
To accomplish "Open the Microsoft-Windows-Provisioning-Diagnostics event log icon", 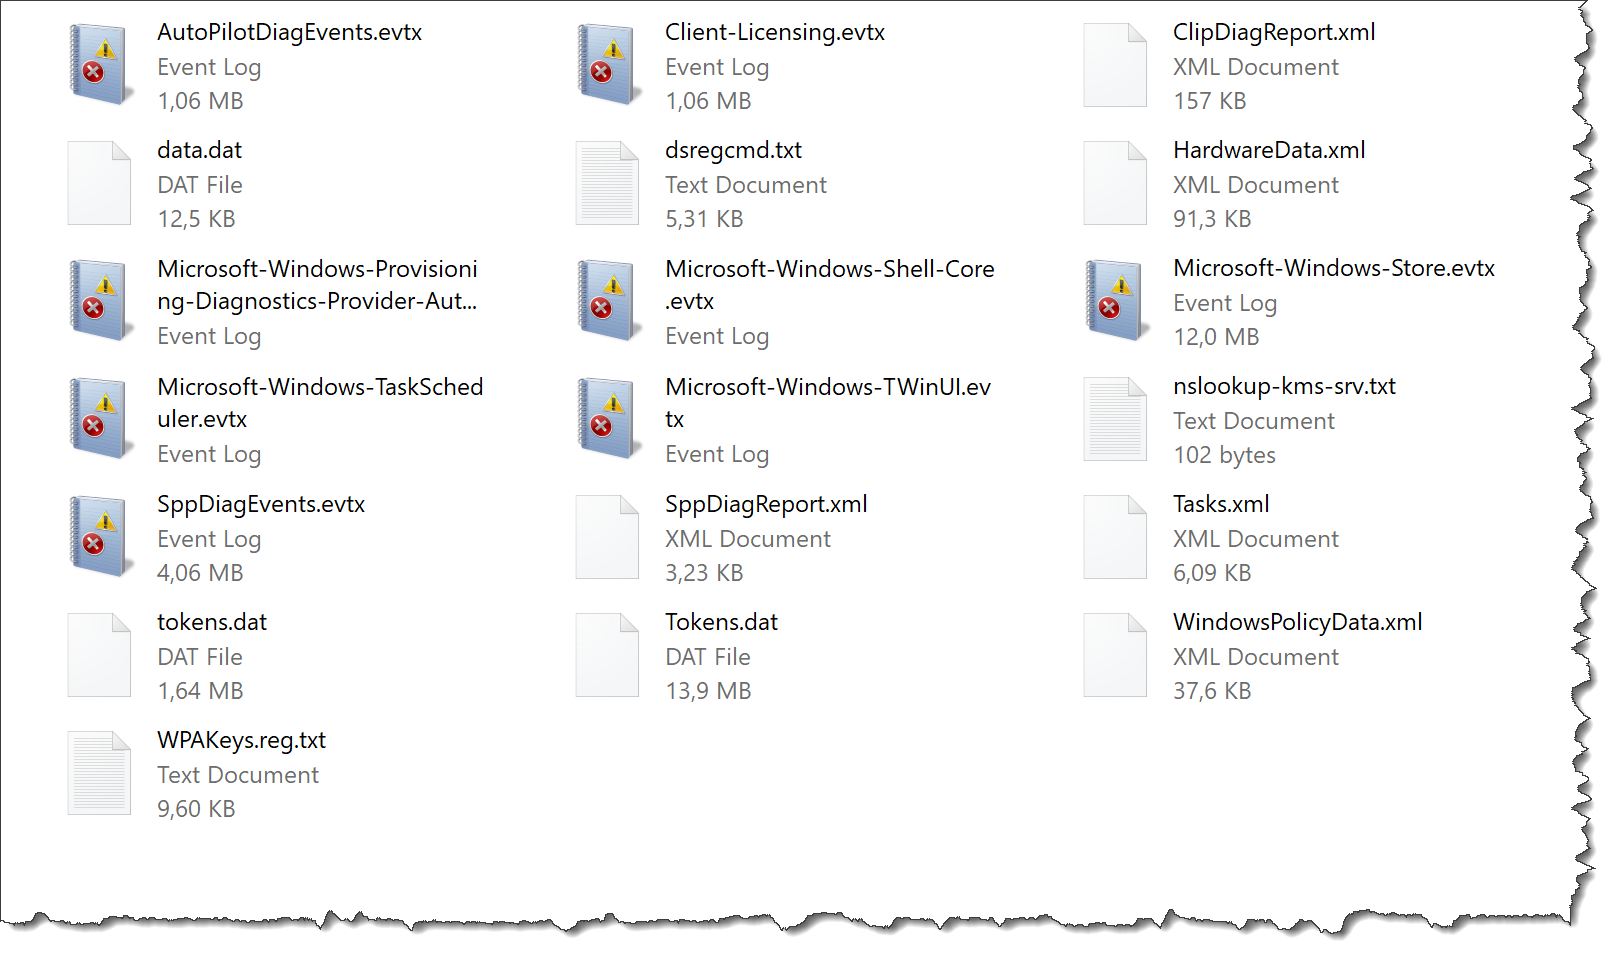I will pyautogui.click(x=99, y=300).
